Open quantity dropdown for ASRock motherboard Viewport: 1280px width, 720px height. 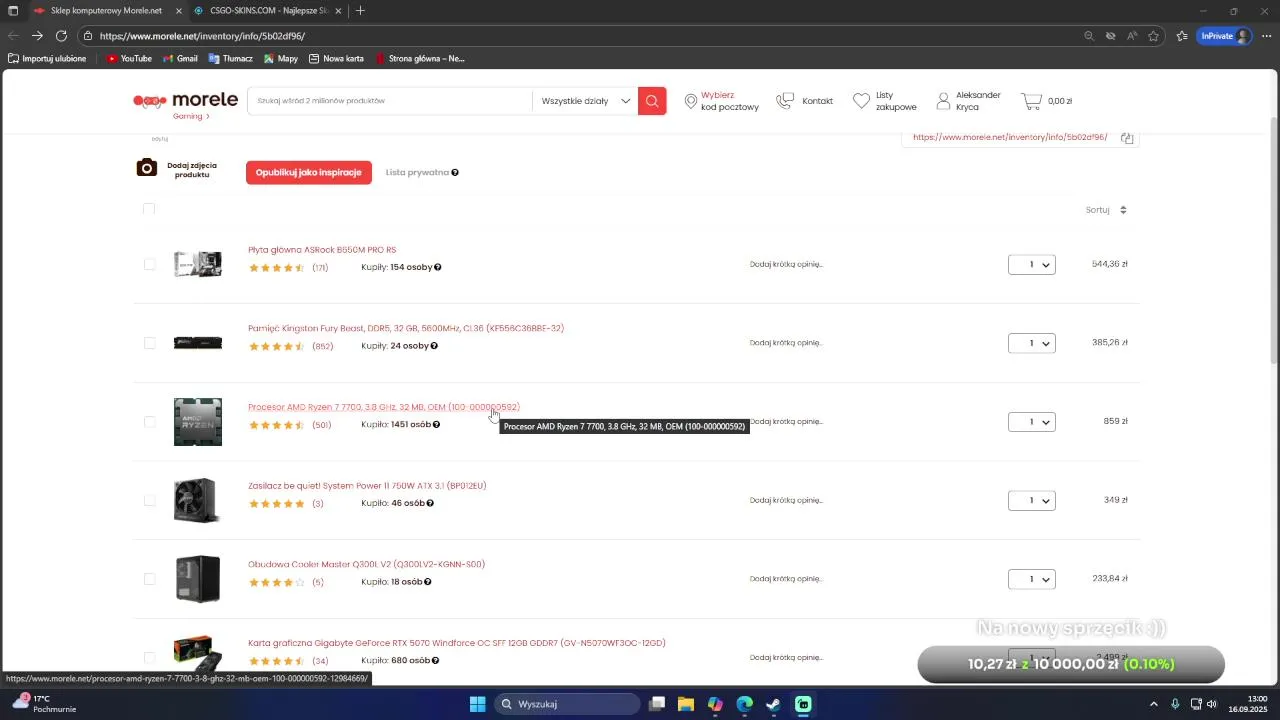pyautogui.click(x=1032, y=265)
